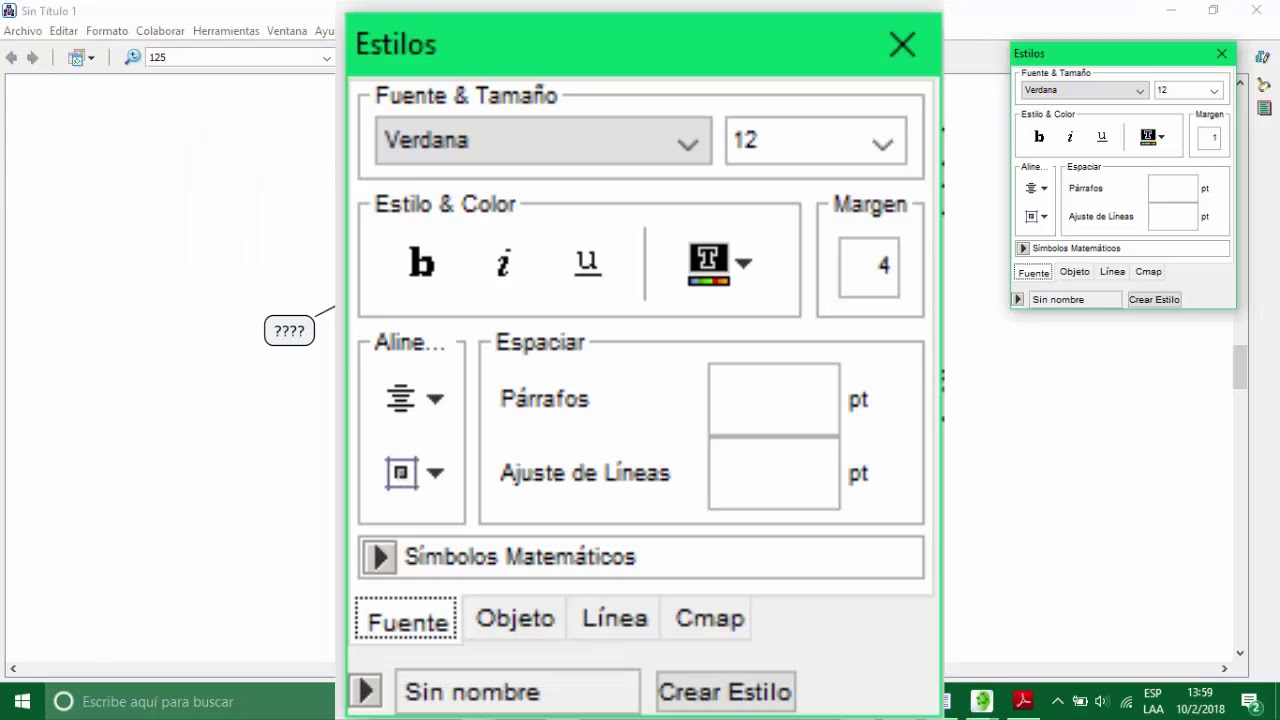Image resolution: width=1280 pixels, height=720 pixels.
Task: Click Crear Estilo button in large Estilos panel
Action: tap(726, 692)
